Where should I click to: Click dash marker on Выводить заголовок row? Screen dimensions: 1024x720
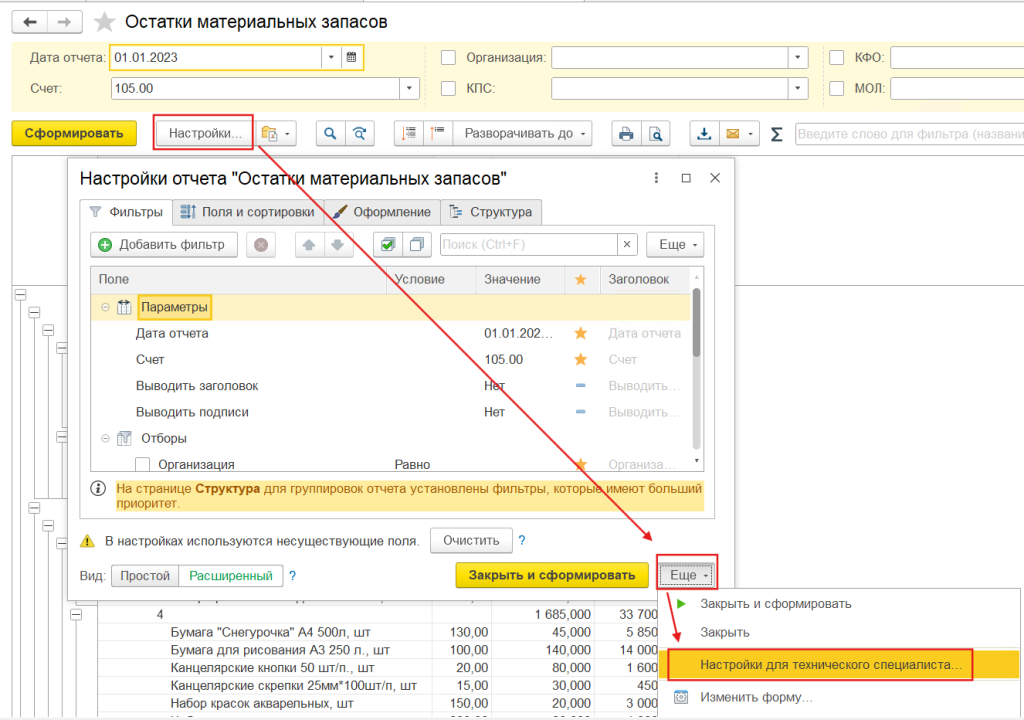click(x=581, y=385)
